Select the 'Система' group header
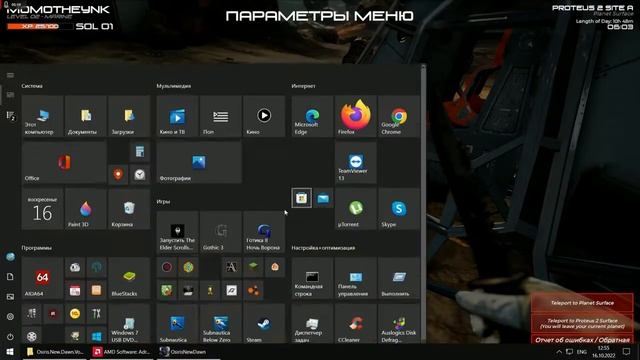Viewport: 640px width, 360px height. click(x=32, y=86)
